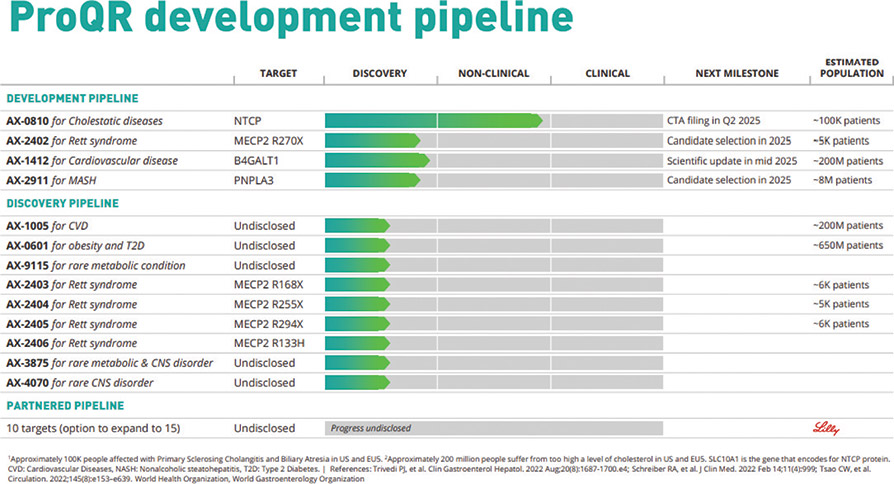Click the 'MECP2 R255X' target cell
The height and width of the screenshot is (484, 894).
(x=269, y=304)
